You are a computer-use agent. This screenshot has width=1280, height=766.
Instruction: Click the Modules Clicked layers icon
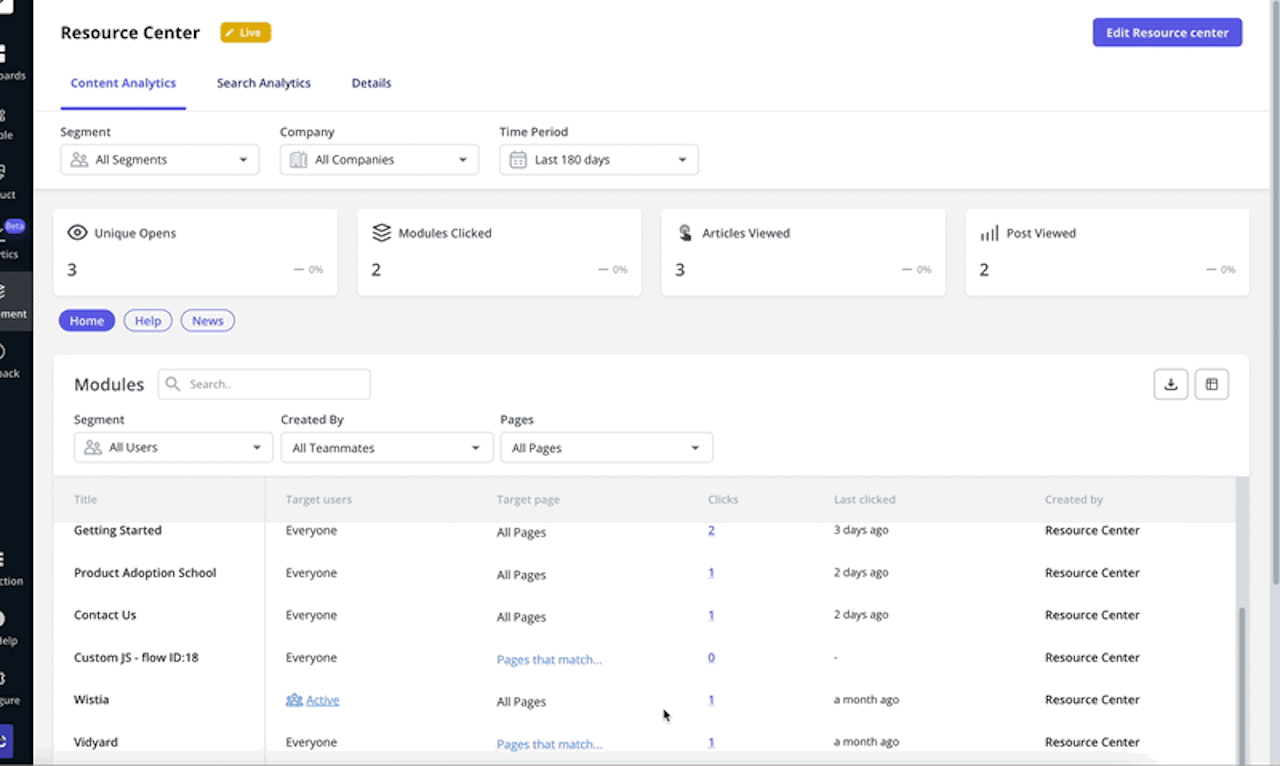point(381,233)
